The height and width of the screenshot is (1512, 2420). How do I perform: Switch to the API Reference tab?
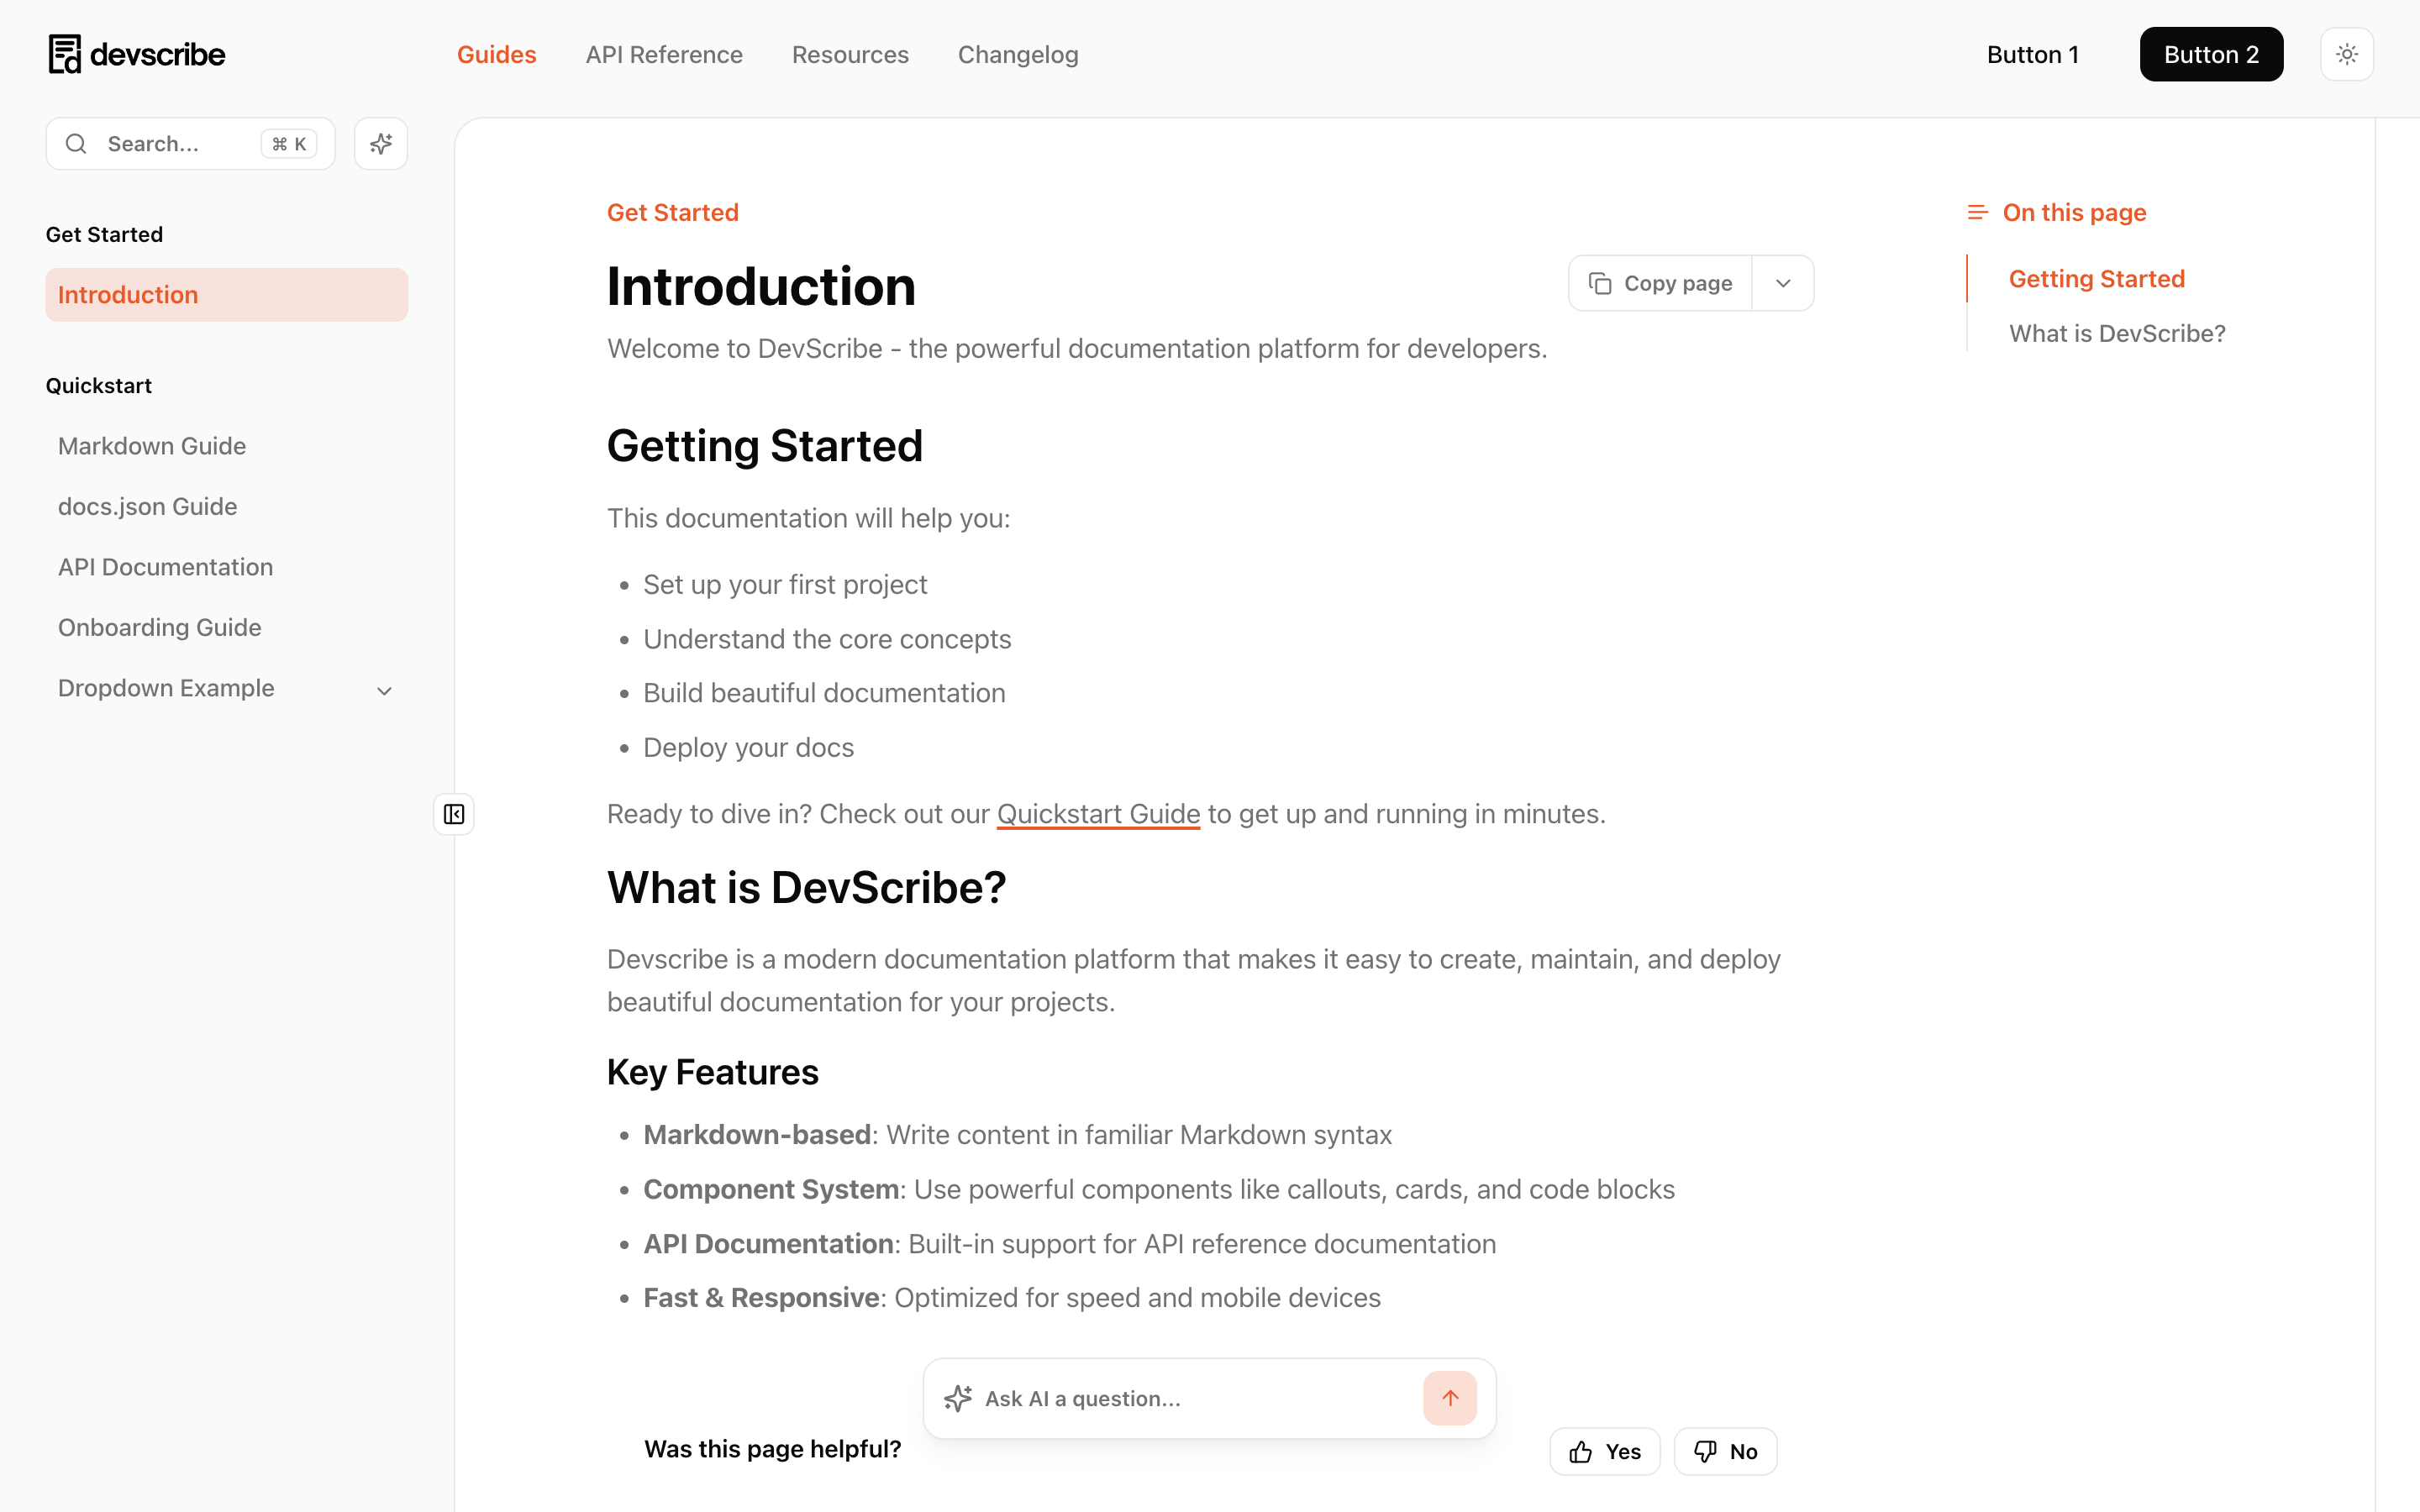664,54
